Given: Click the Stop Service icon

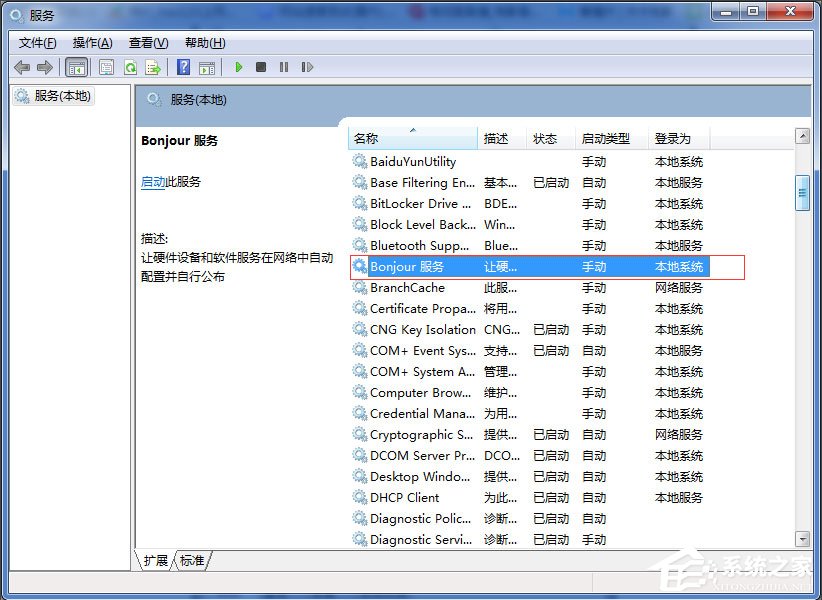Looking at the screenshot, I should (x=260, y=67).
